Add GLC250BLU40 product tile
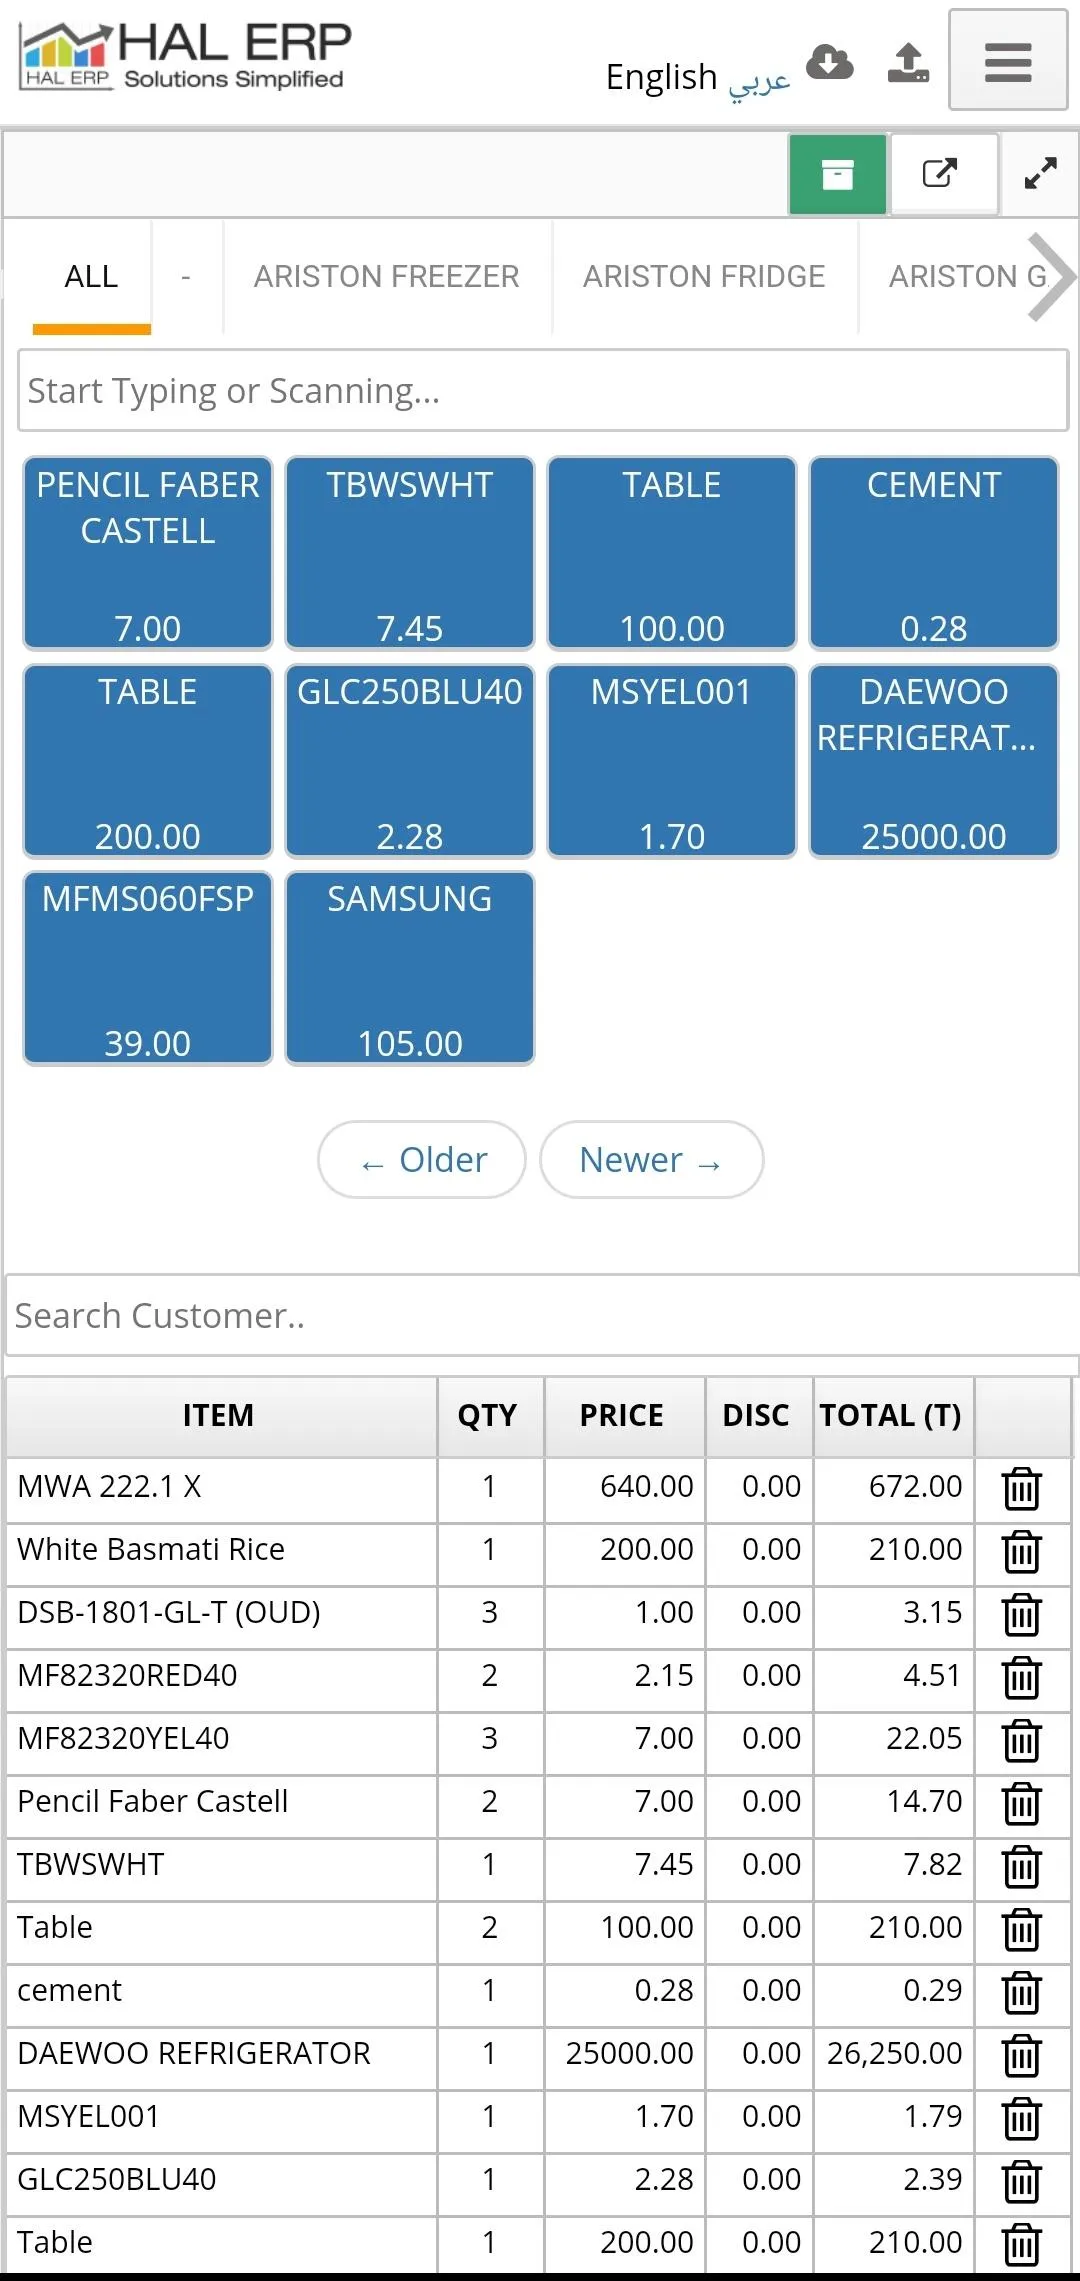 click(410, 761)
